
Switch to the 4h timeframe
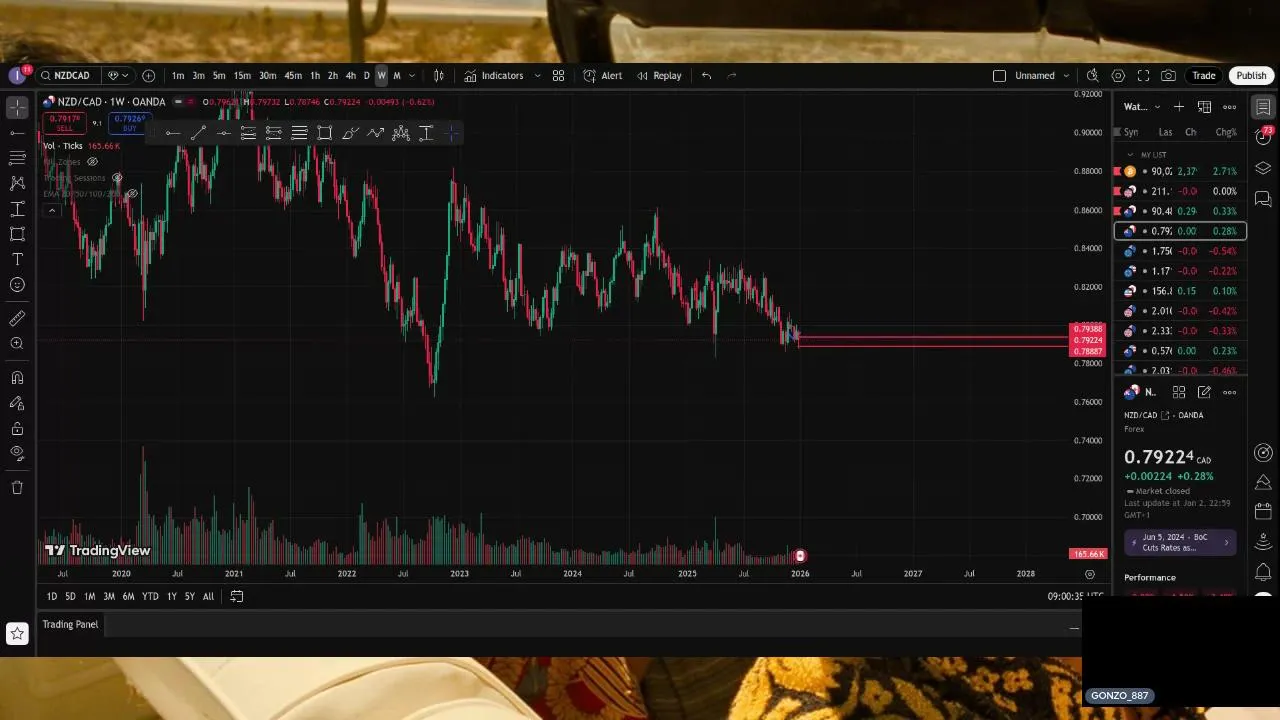pyautogui.click(x=350, y=75)
